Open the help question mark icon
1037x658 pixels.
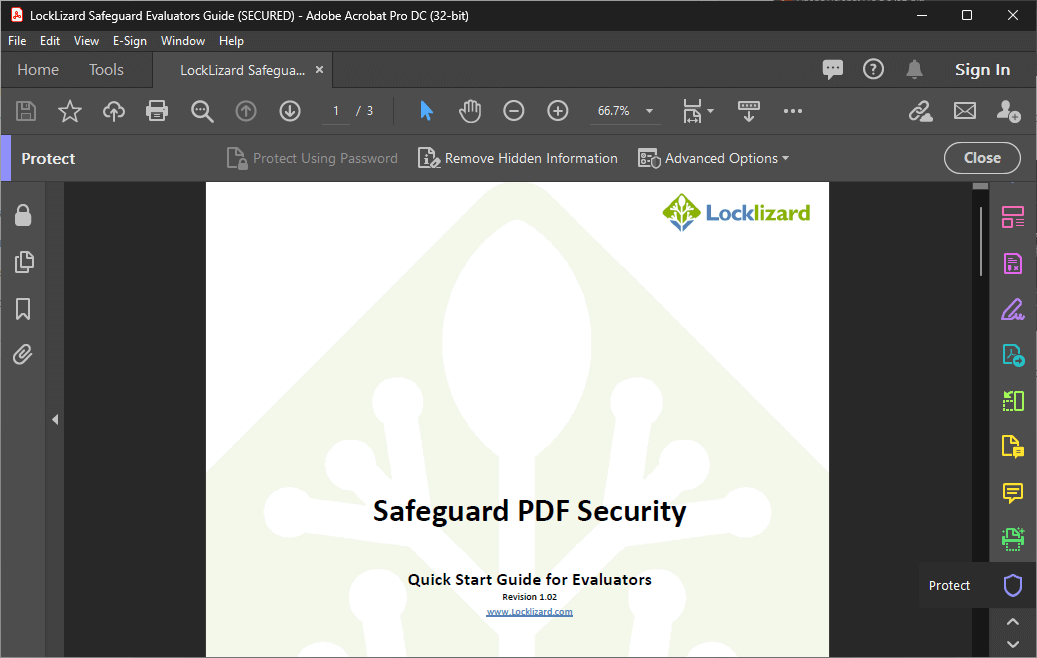click(873, 69)
